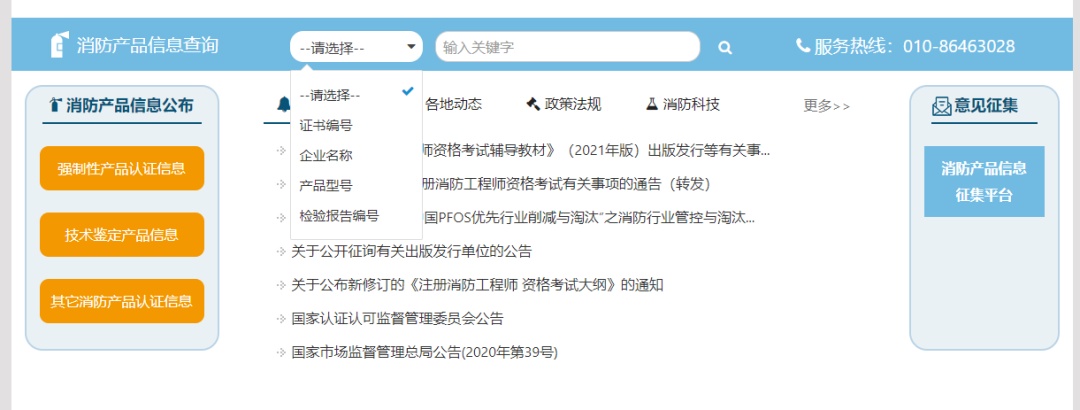Screen dimensions: 1080x410
Task: Collapse the --请选择-- dropdown arrow
Action: tap(411, 47)
